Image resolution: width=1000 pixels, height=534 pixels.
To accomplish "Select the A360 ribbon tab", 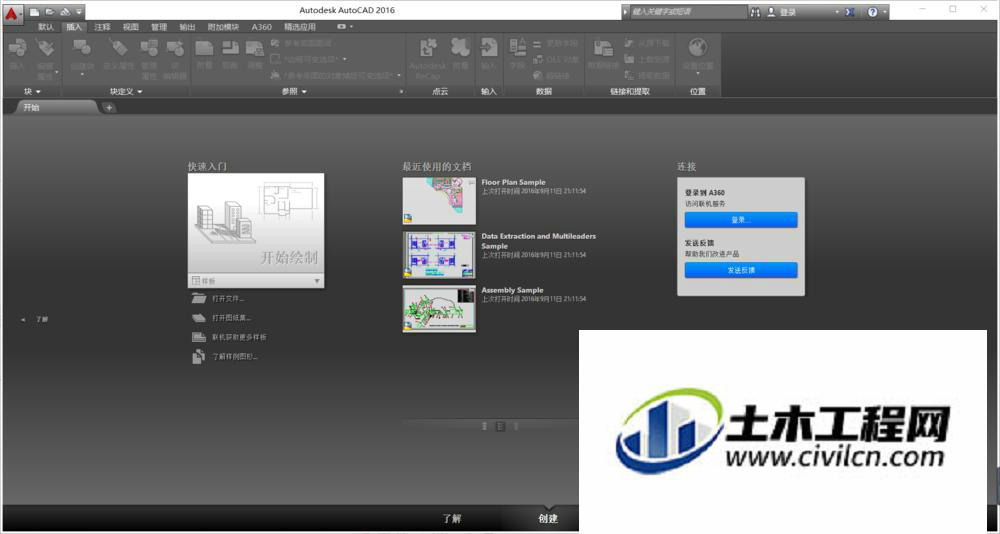I will pos(261,27).
